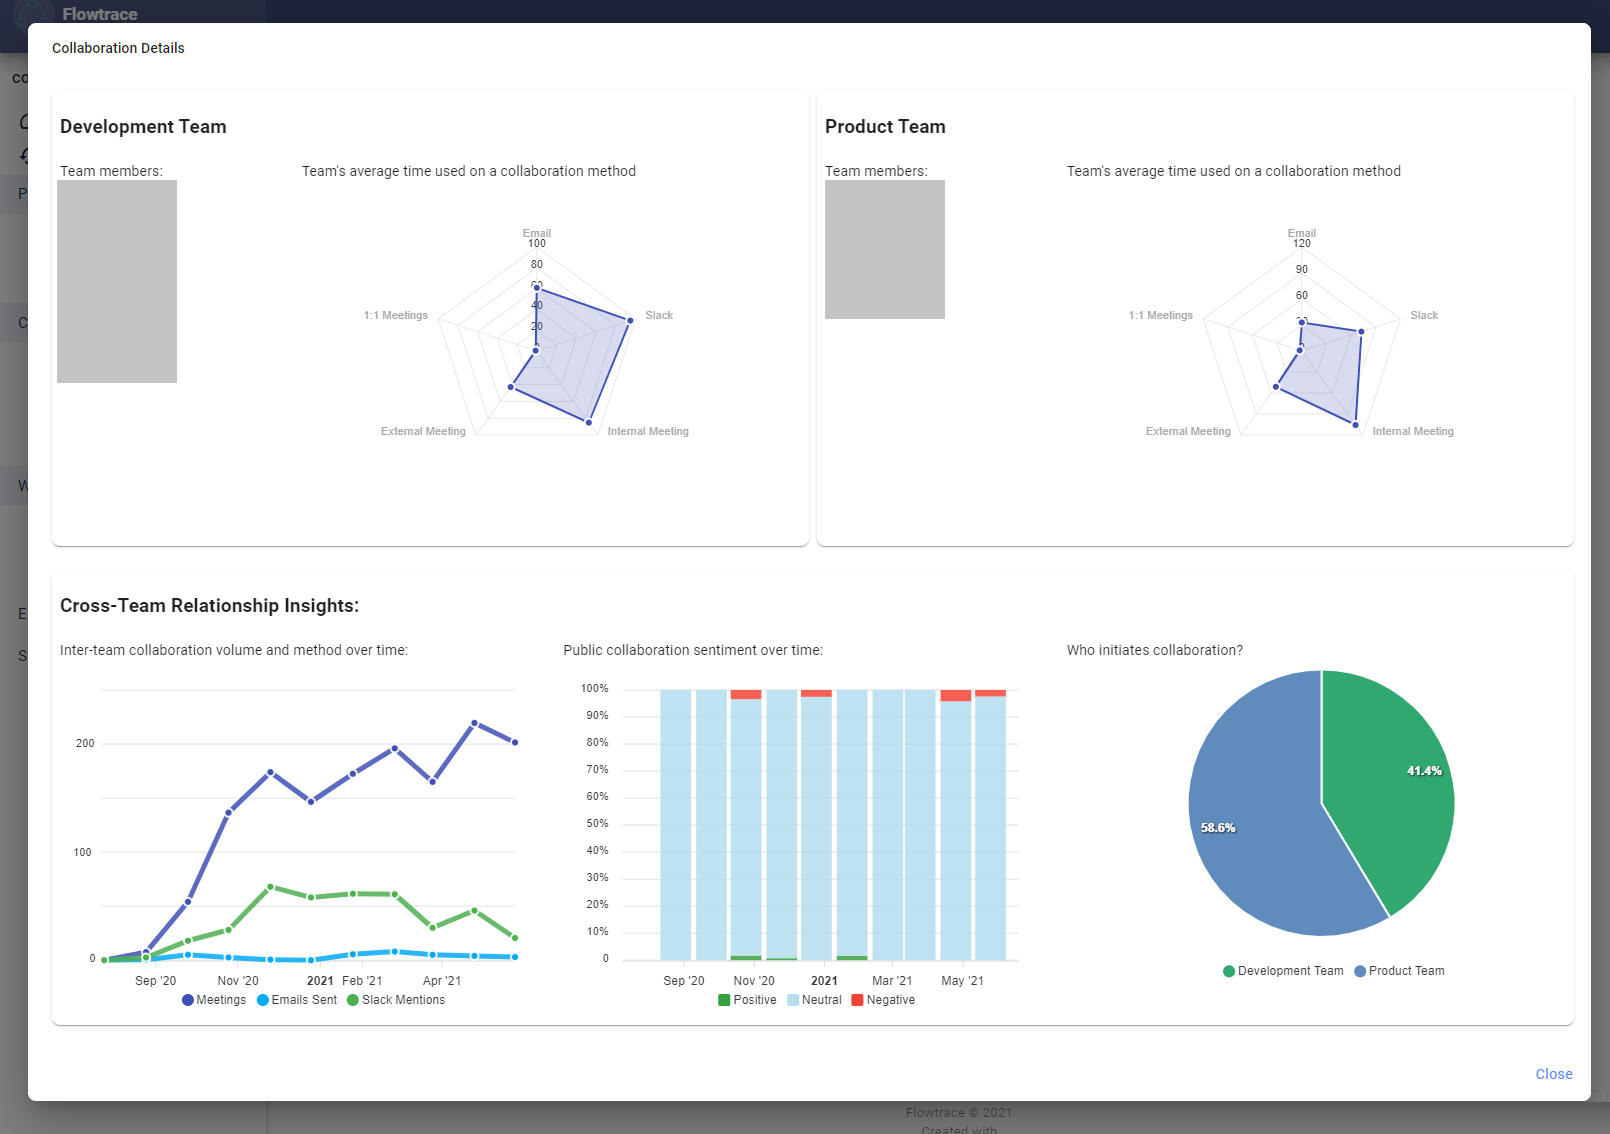Image resolution: width=1610 pixels, height=1134 pixels.
Task: Click 'Inter-team collaboration volume' label
Action: pyautogui.click(x=234, y=650)
